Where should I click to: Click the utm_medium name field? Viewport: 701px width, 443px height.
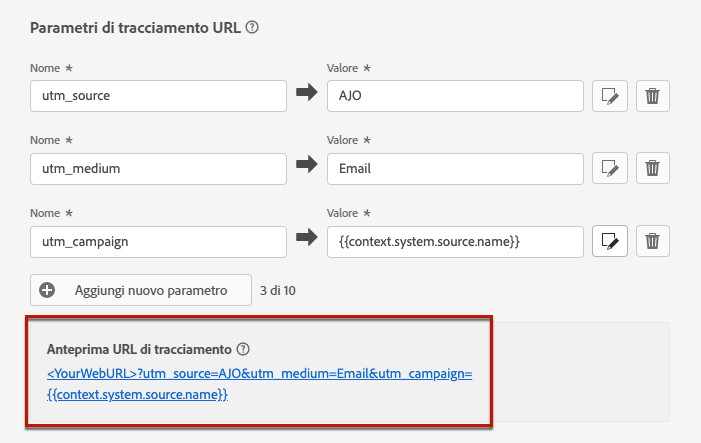coord(158,169)
